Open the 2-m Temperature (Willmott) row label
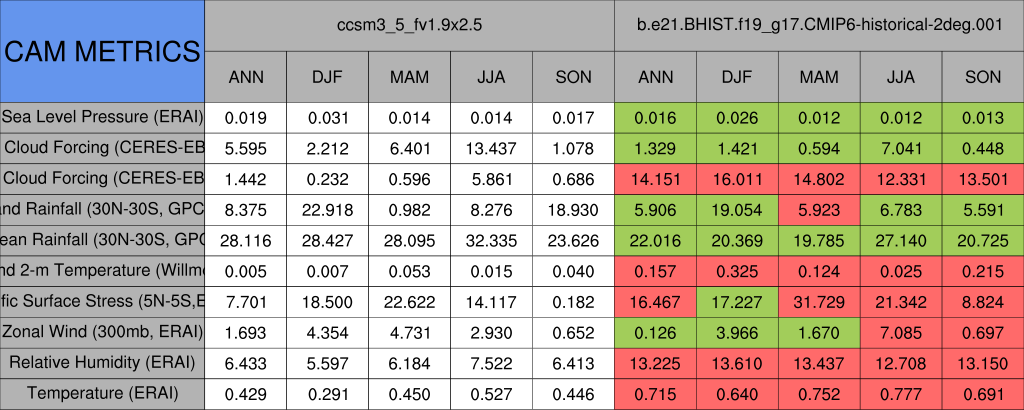1024x410 pixels. pyautogui.click(x=102, y=271)
